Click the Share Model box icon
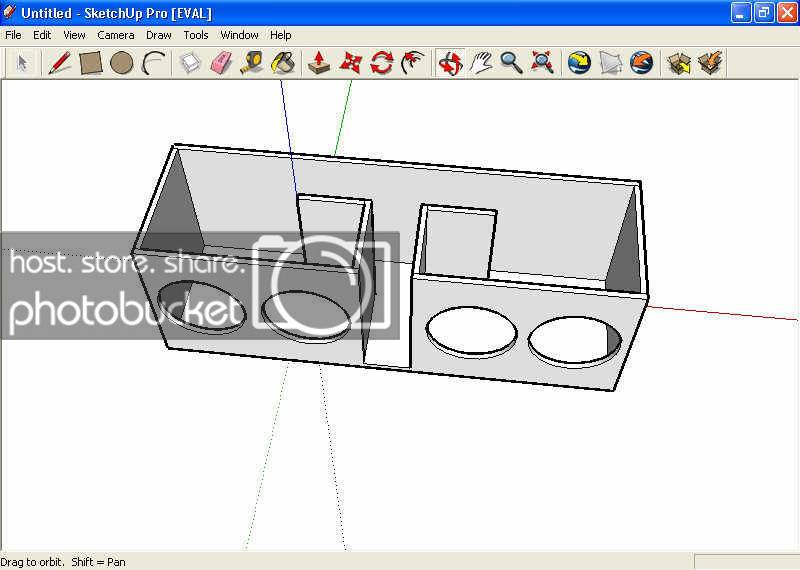The image size is (800, 570). 710,63
